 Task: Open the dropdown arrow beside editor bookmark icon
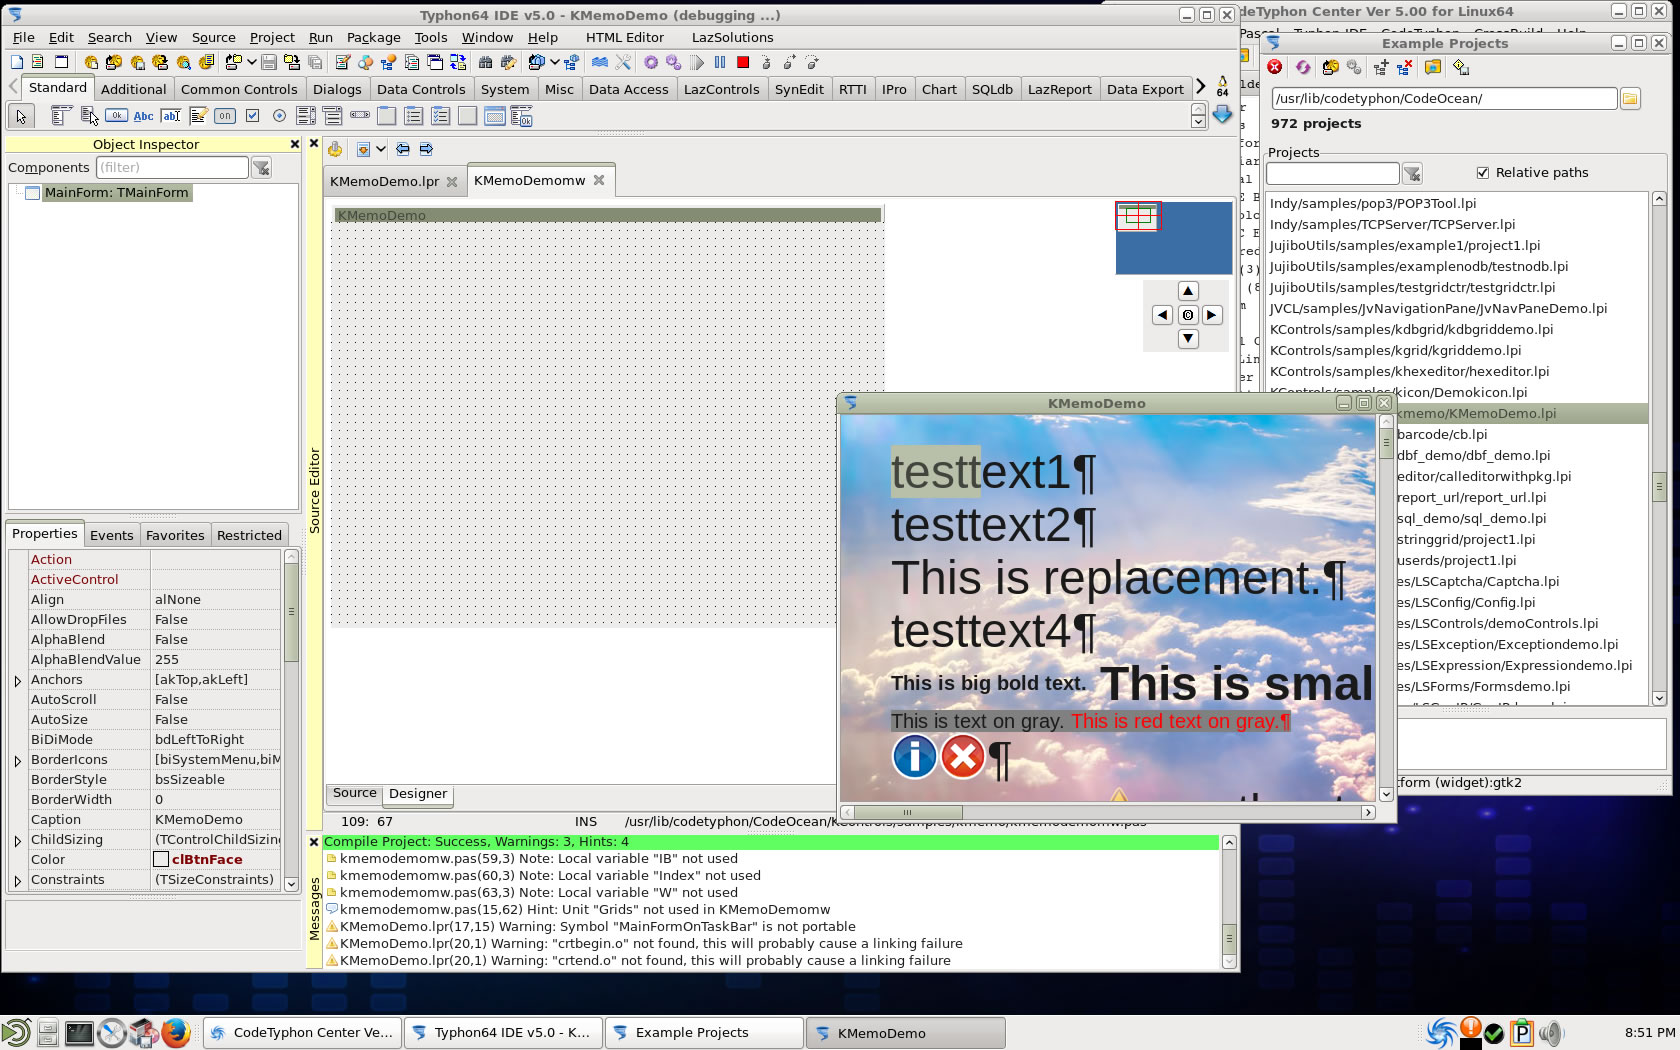click(381, 149)
